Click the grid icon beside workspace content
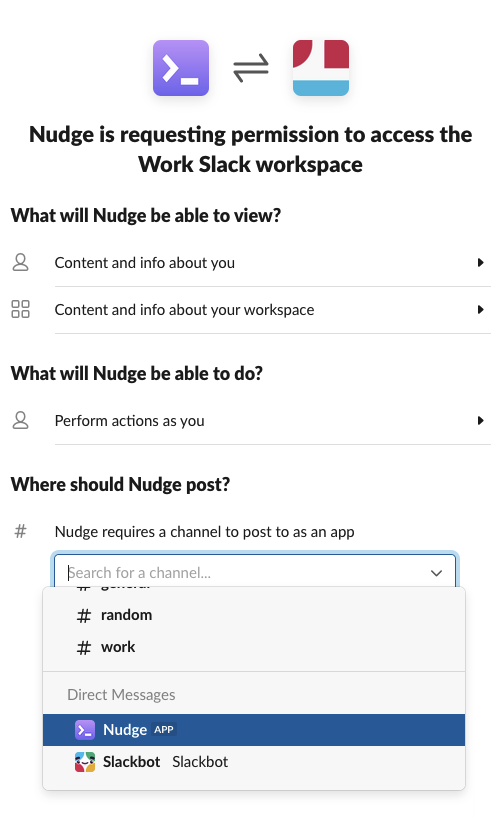501x819 pixels. pos(20,309)
